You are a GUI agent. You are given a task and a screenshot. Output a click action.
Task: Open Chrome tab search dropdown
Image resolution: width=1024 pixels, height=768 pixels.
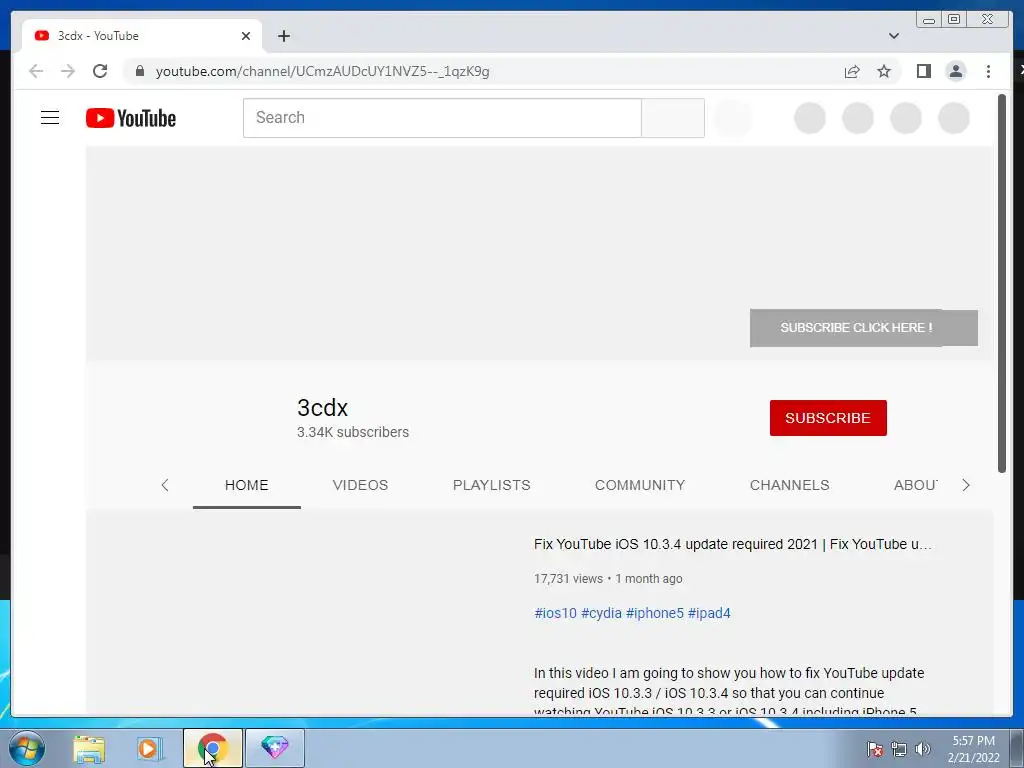894,36
